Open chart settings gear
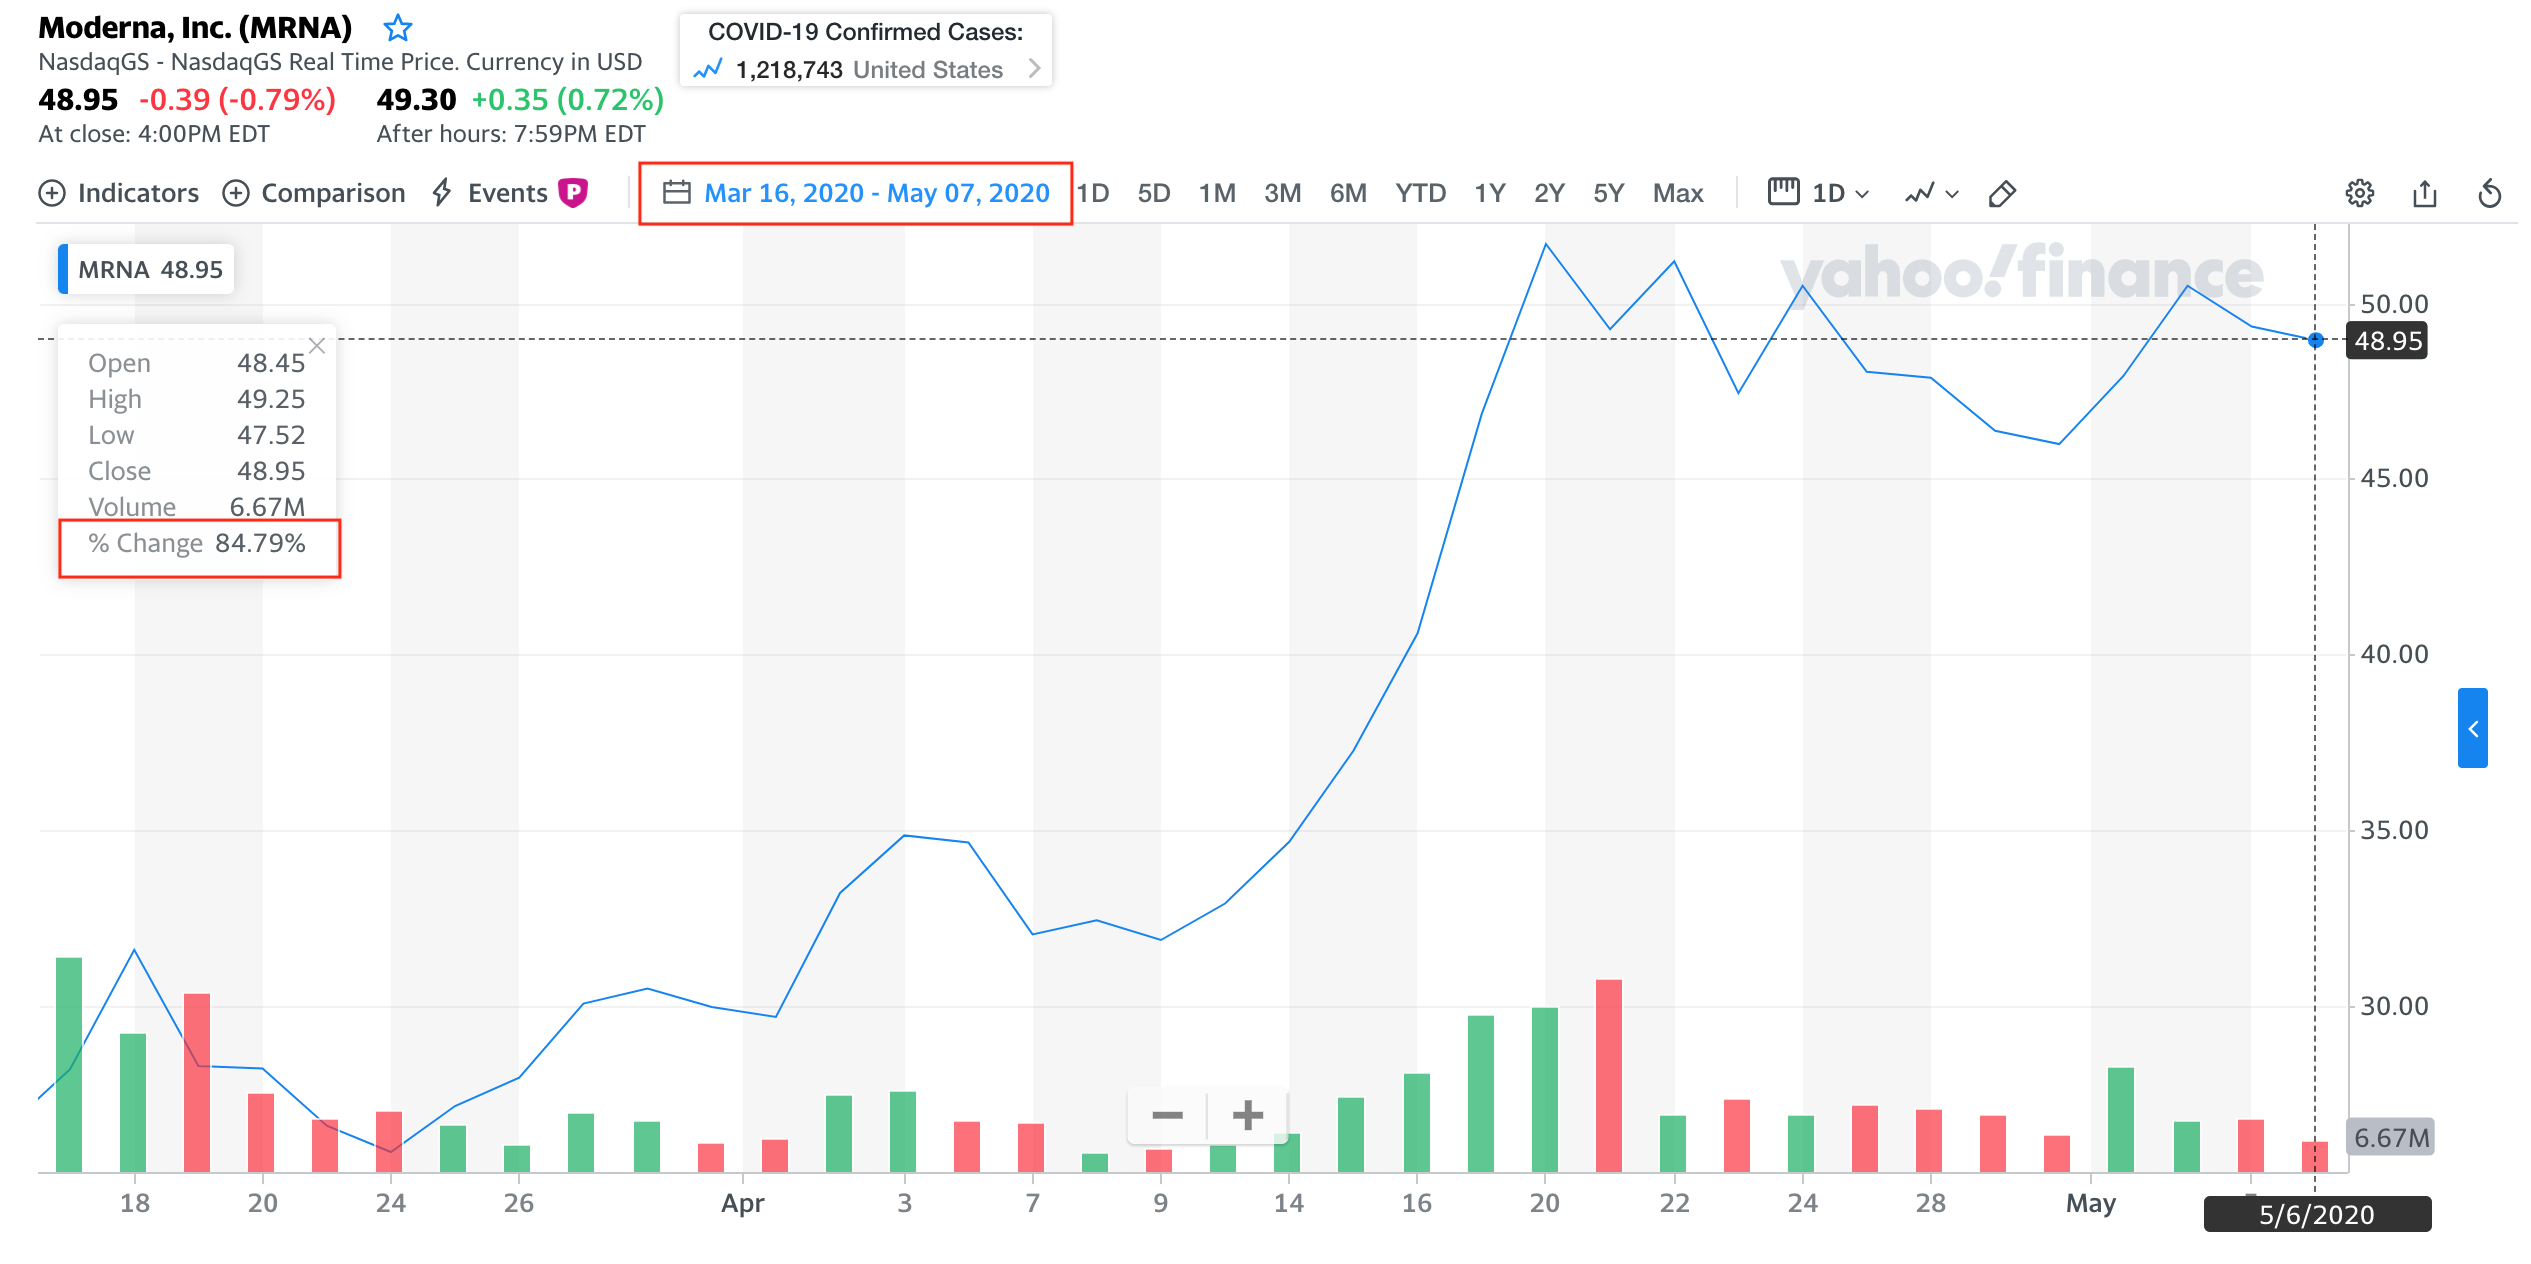The image size is (2531, 1264). [x=2359, y=193]
